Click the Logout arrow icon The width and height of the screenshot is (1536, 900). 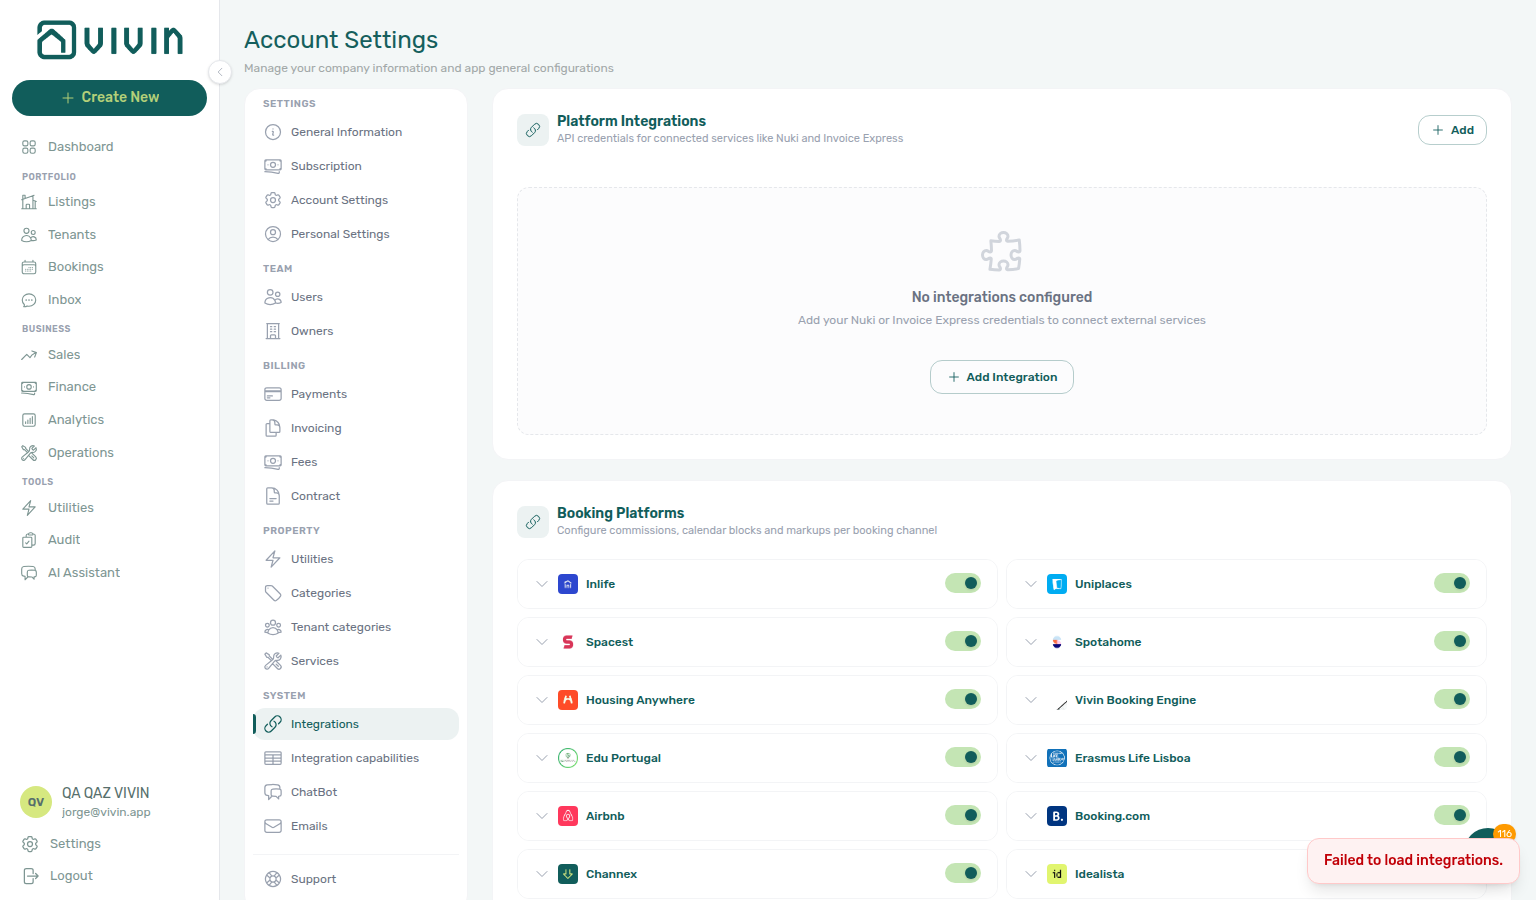[x=30, y=876]
